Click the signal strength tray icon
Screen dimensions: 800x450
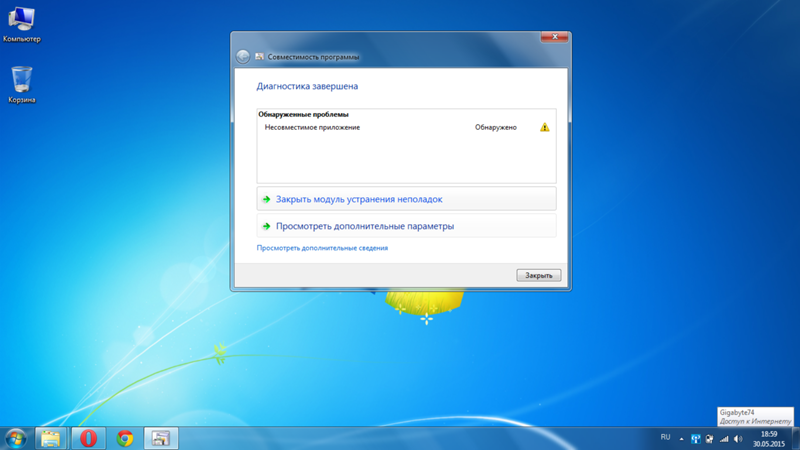724,439
